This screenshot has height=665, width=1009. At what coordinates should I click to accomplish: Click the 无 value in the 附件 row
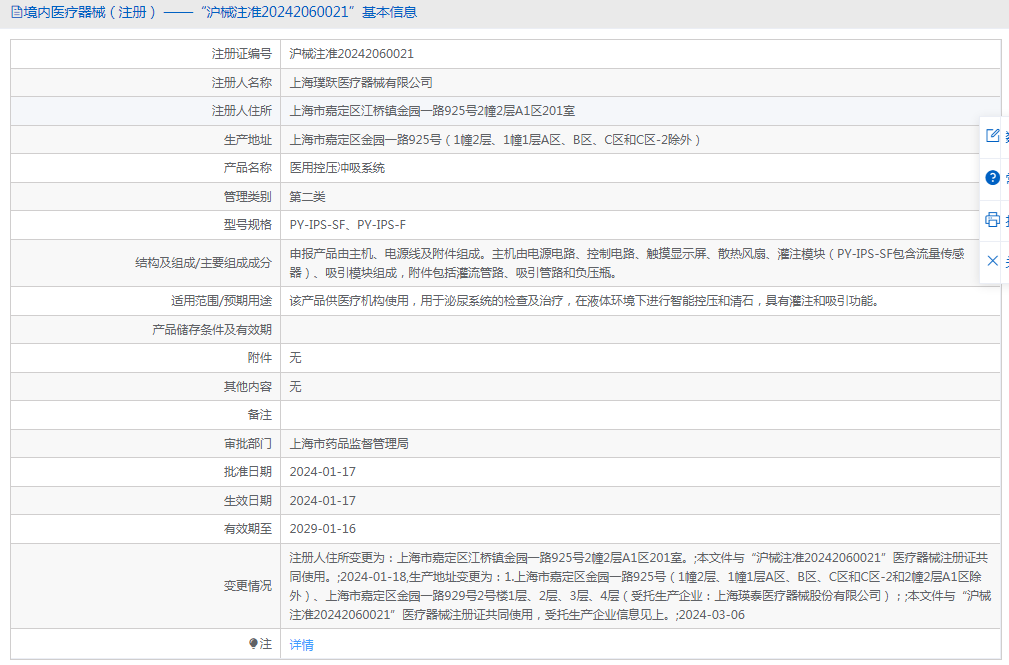click(x=295, y=358)
